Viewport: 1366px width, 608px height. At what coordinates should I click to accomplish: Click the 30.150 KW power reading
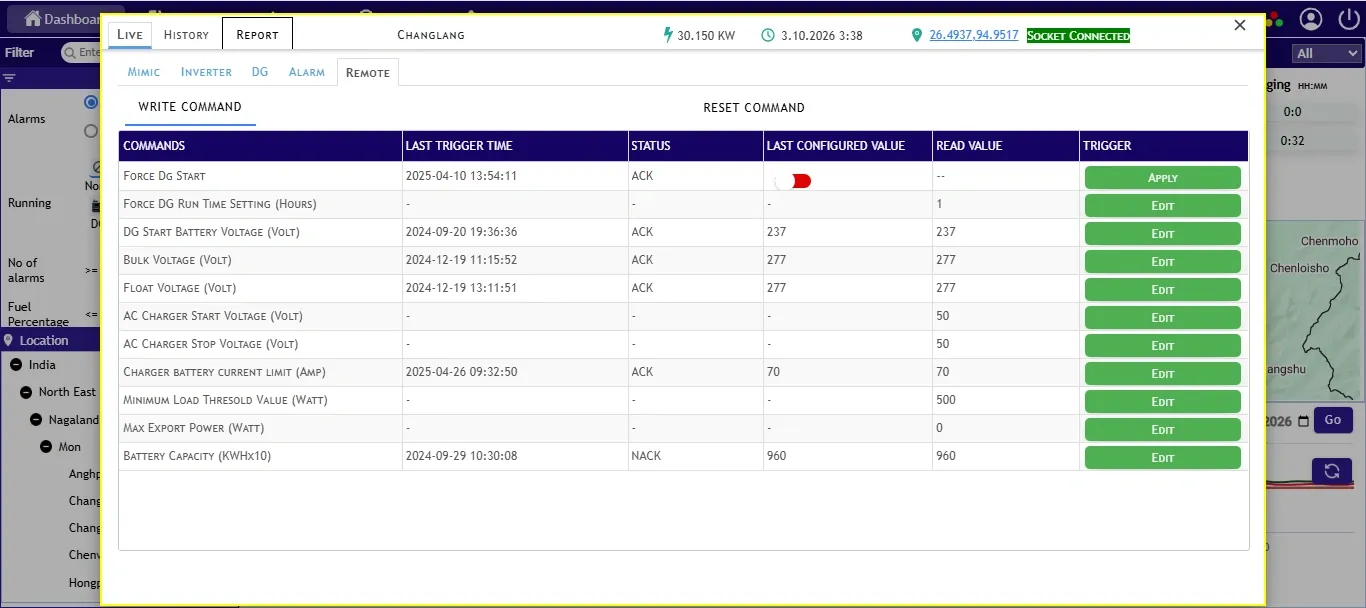point(706,35)
